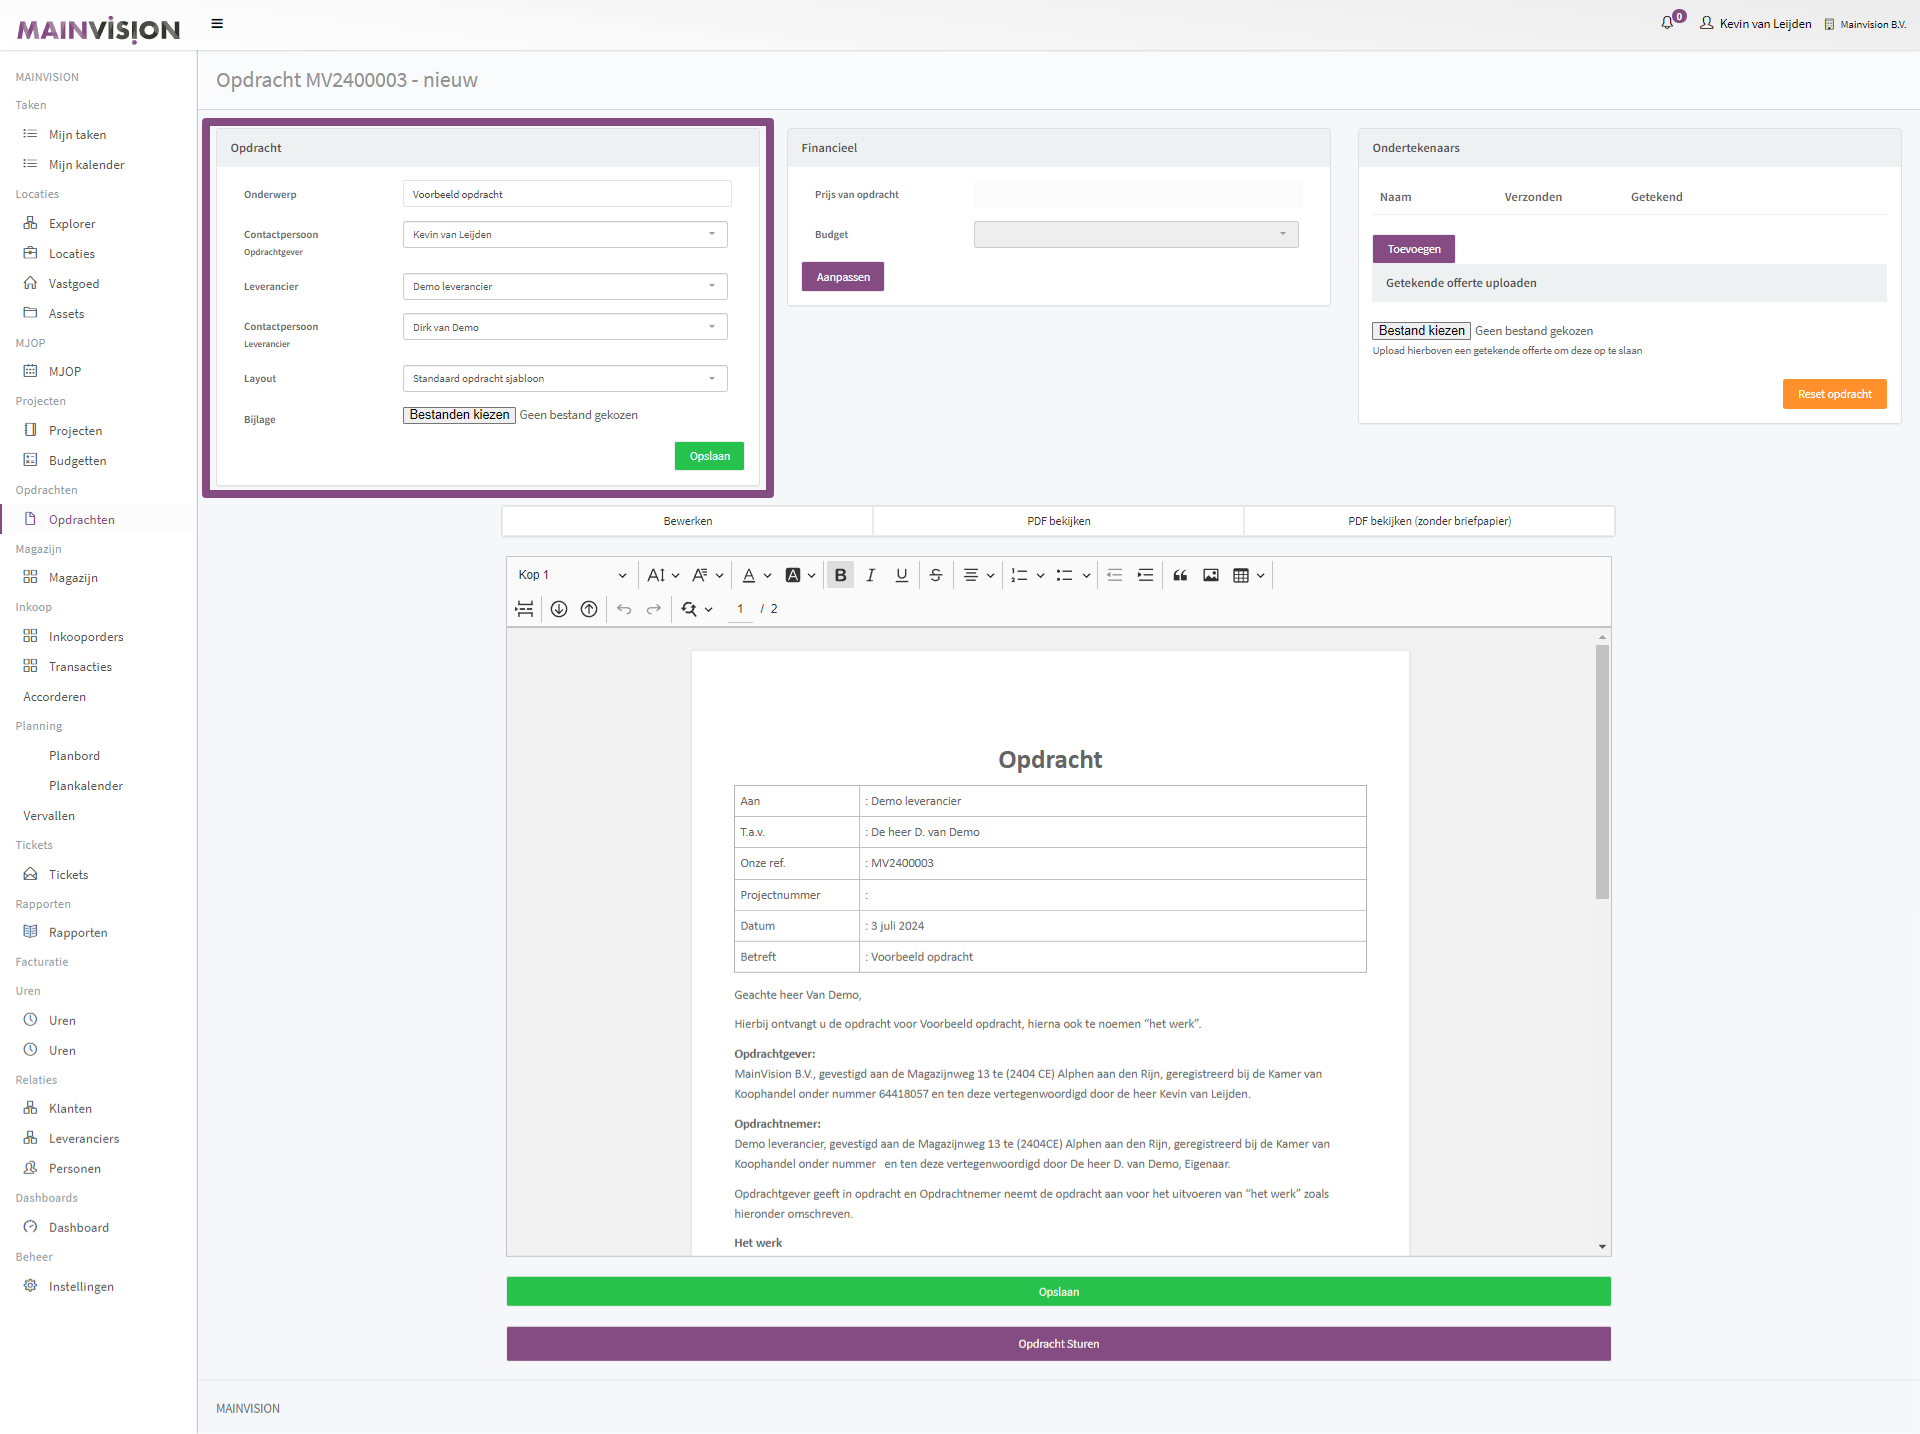Insert a page break
1920x1434 pixels.
pos(524,609)
